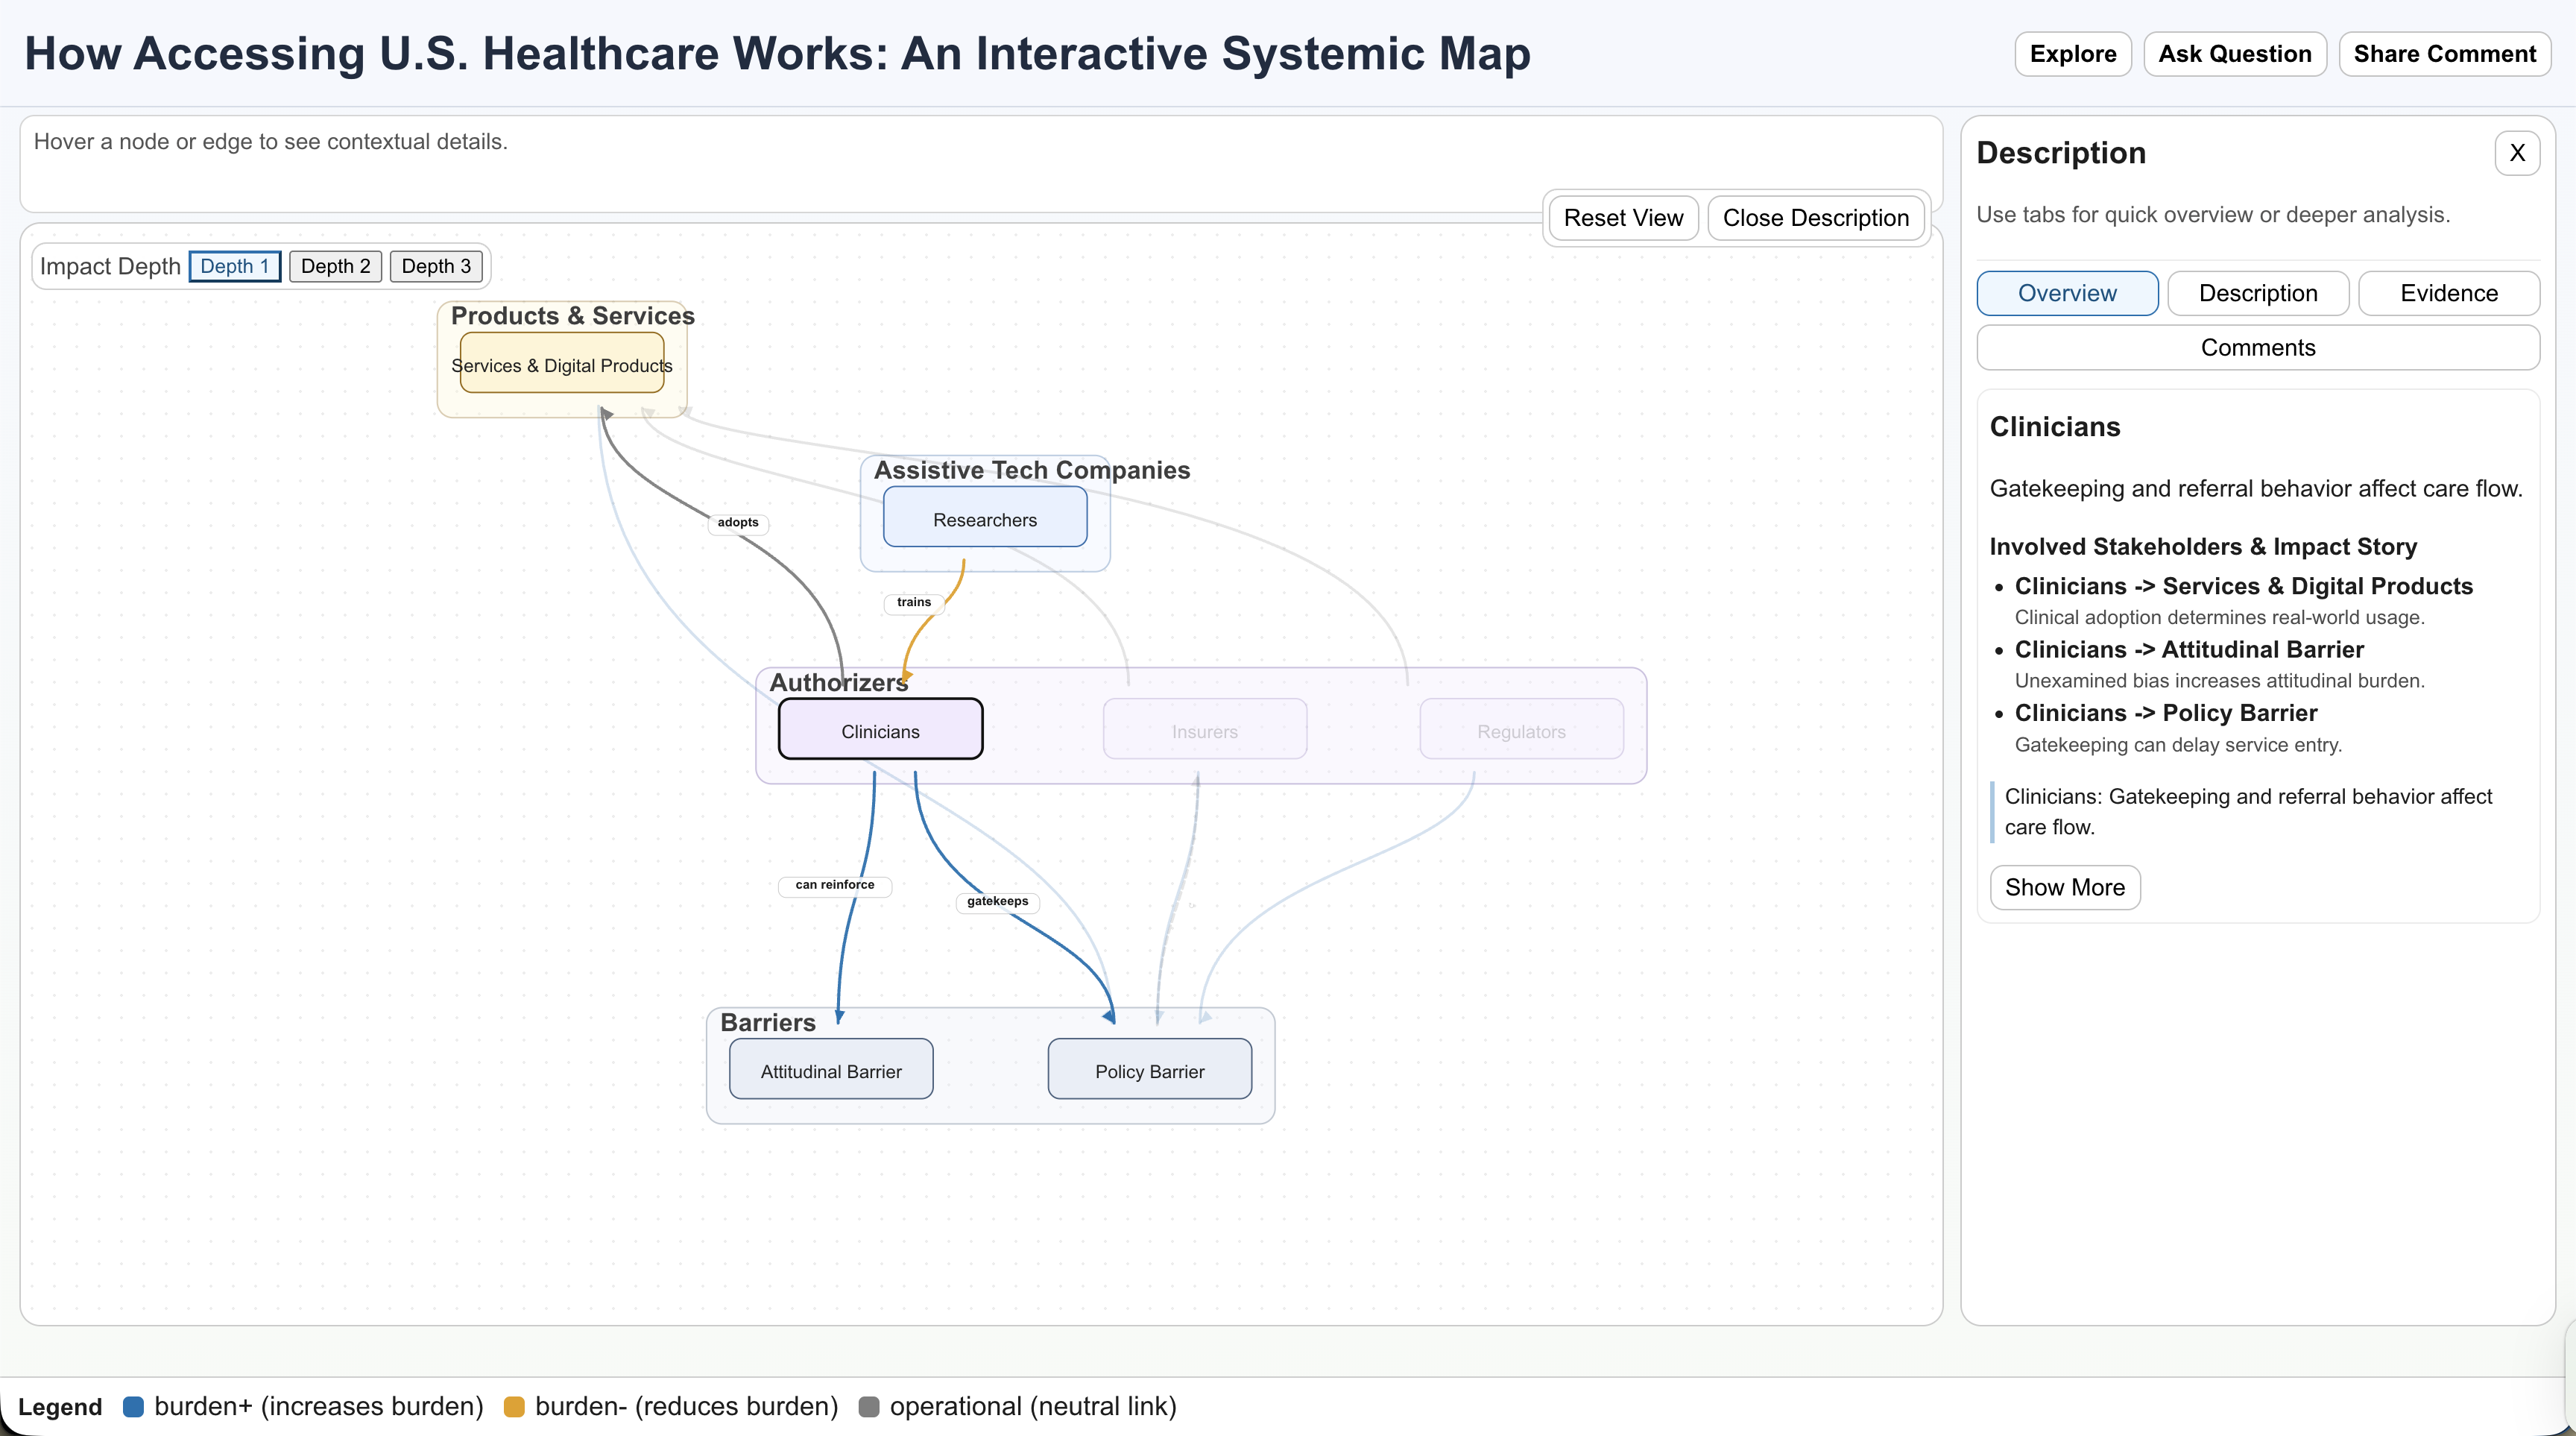Select the Researchers node
The width and height of the screenshot is (2576, 1436).
click(x=985, y=517)
